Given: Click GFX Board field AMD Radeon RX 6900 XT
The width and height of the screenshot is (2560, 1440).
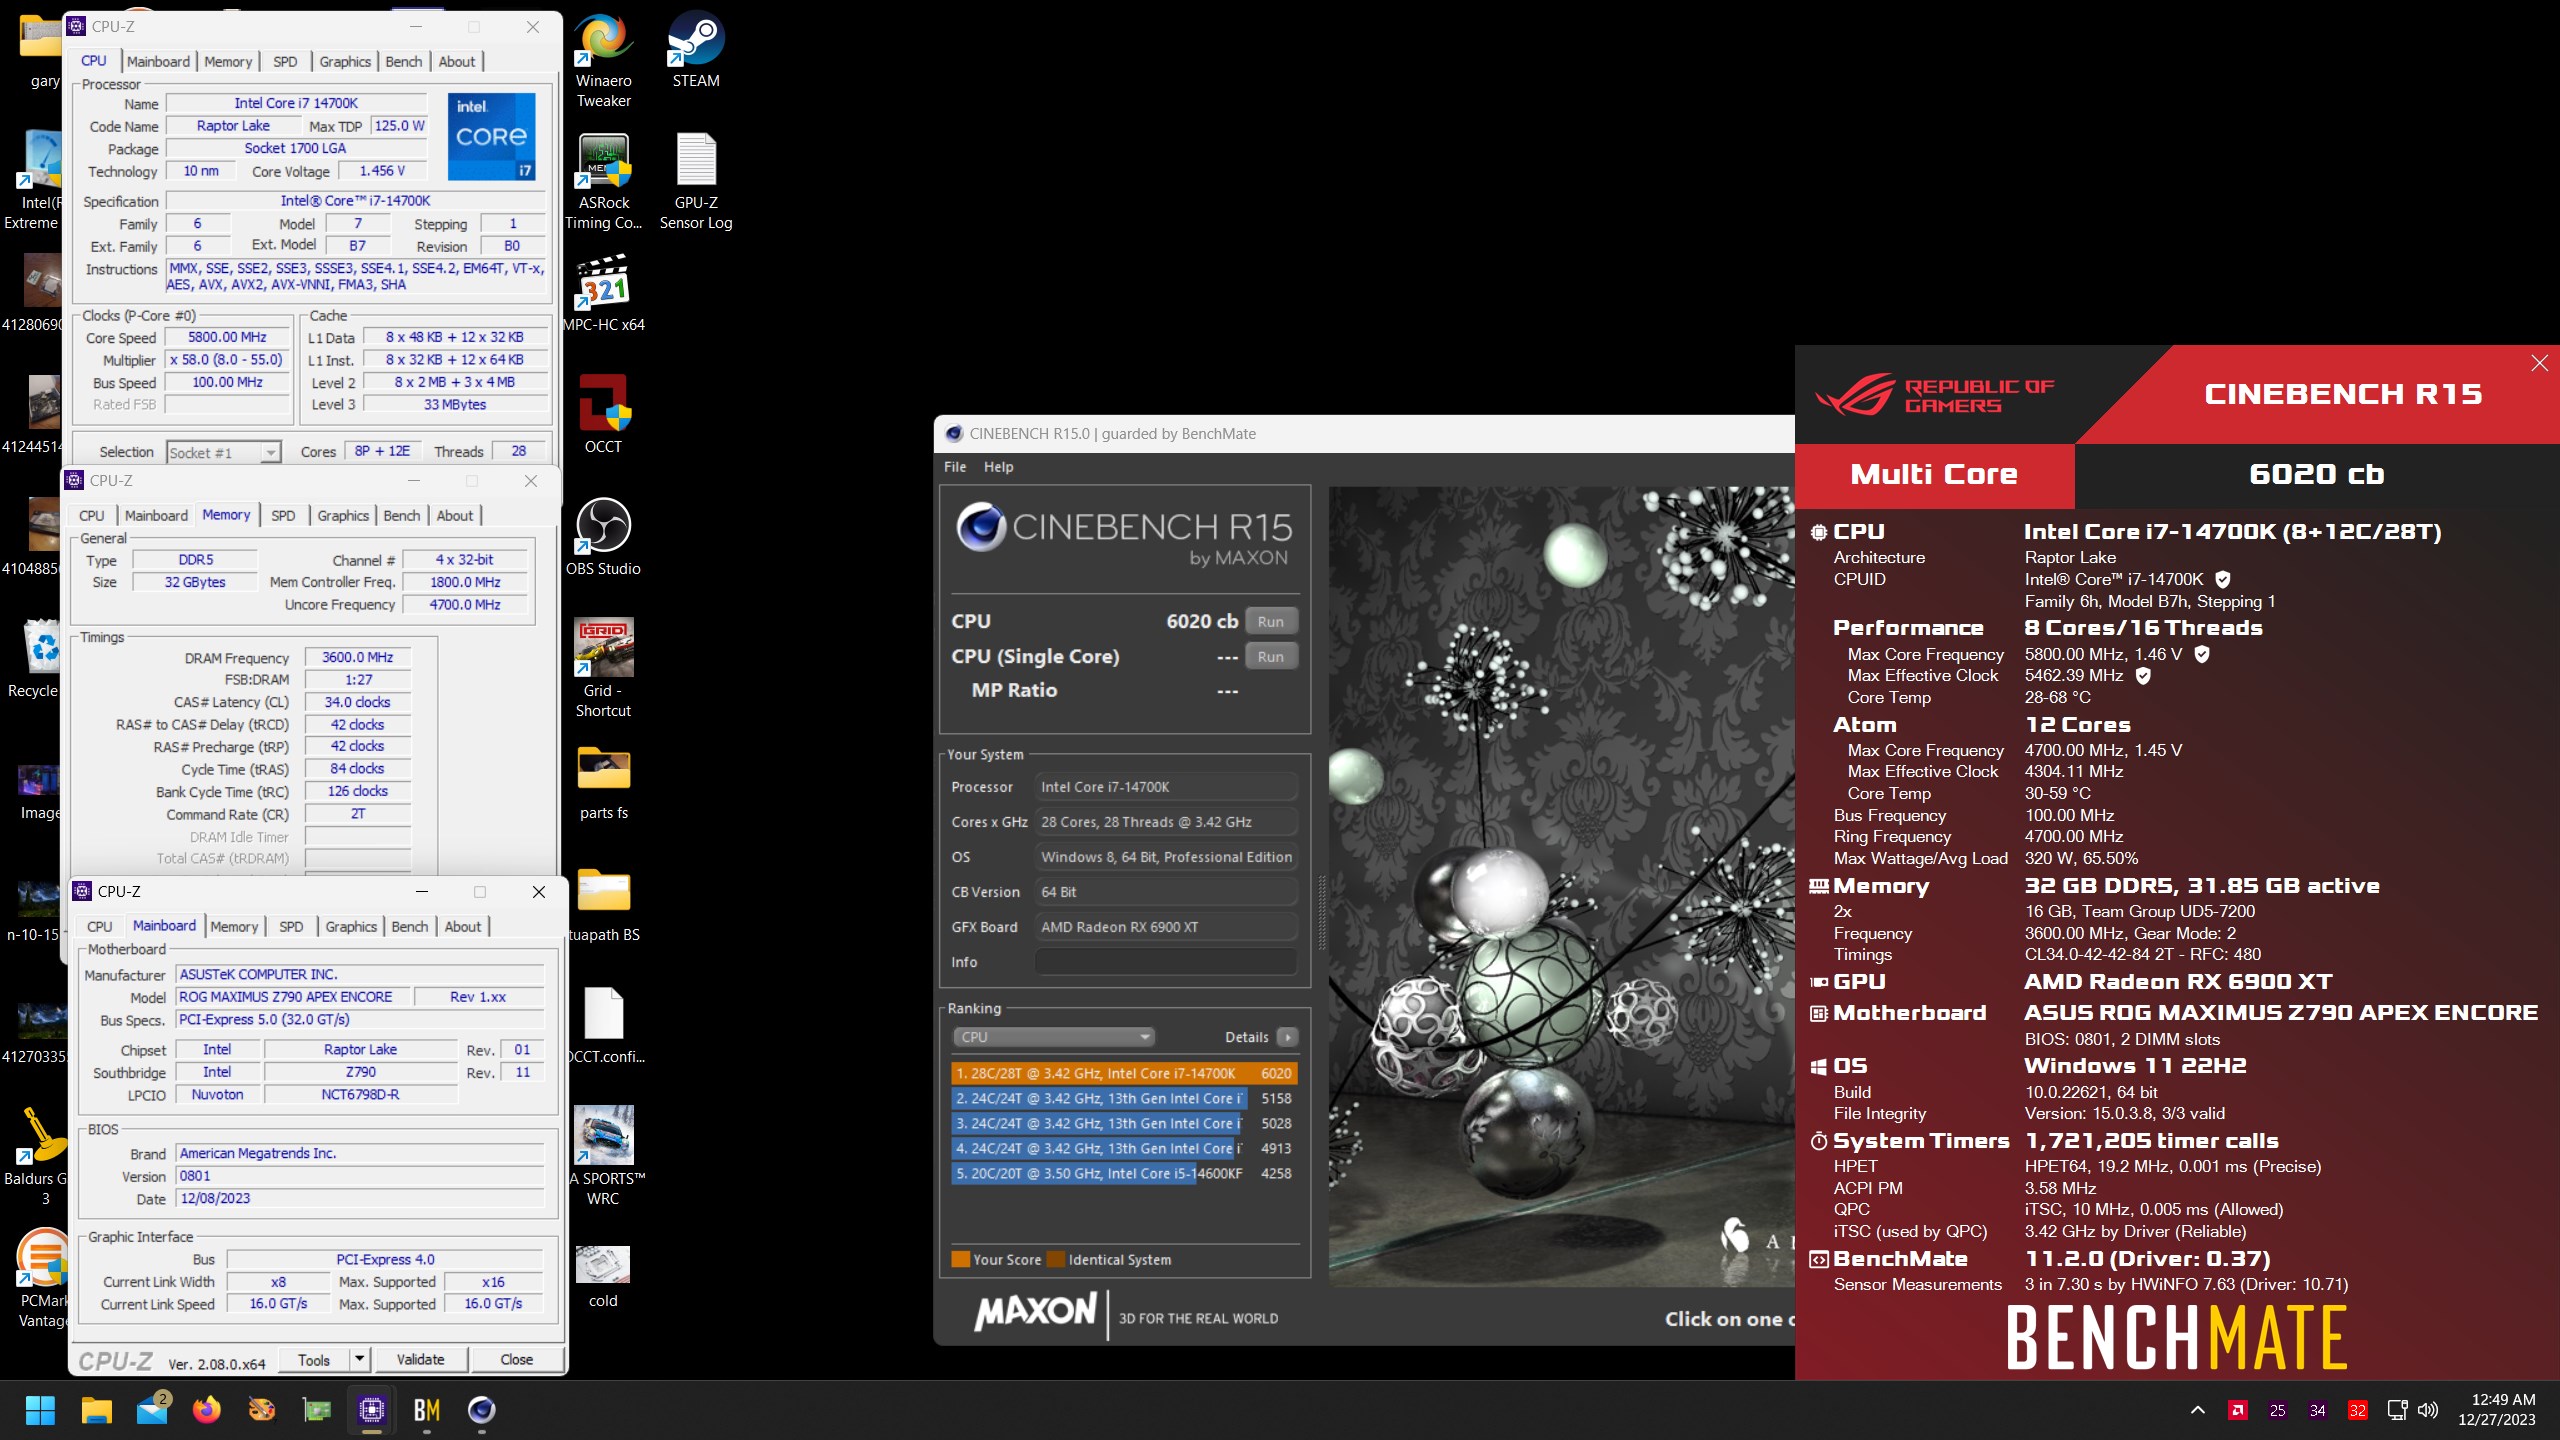Looking at the screenshot, I should point(1166,927).
